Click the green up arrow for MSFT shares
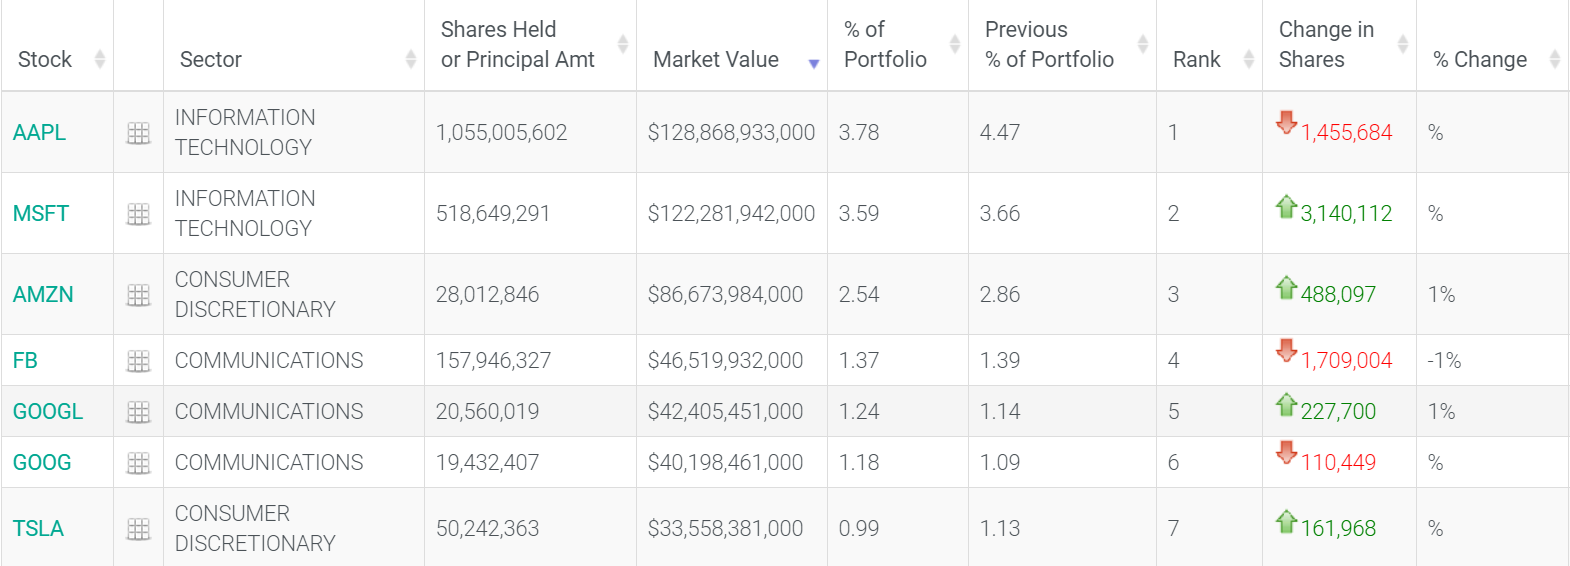1570x566 pixels. (1286, 206)
